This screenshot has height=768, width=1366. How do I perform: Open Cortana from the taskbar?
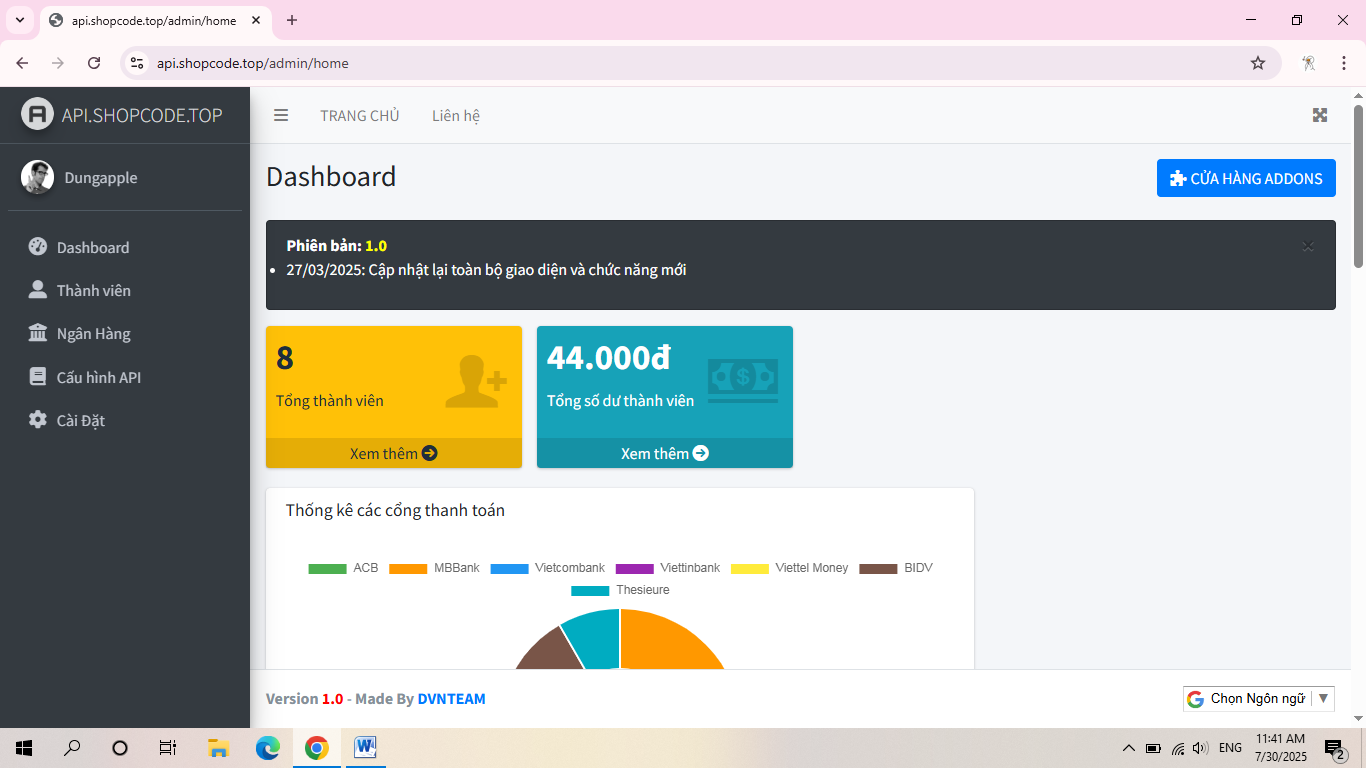click(120, 748)
